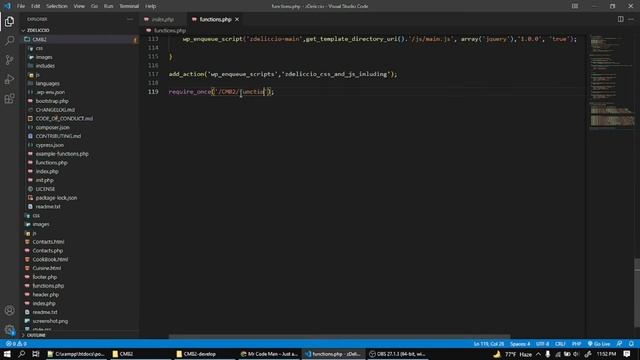Image resolution: width=640 pixels, height=360 pixels.
Task: Open CONTRIBUTING.md in the Explorer
Action: point(58,136)
